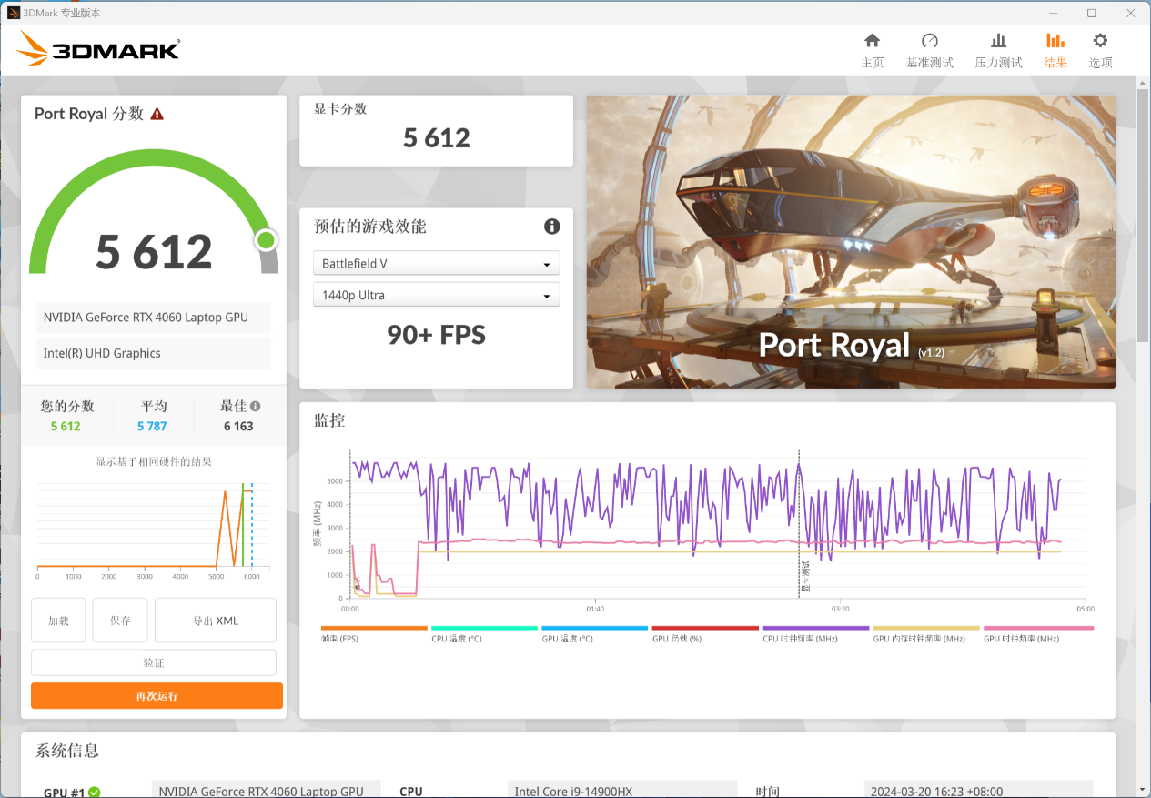The width and height of the screenshot is (1151, 798).
Task: Click the Port Royal preview image
Action: 851,242
